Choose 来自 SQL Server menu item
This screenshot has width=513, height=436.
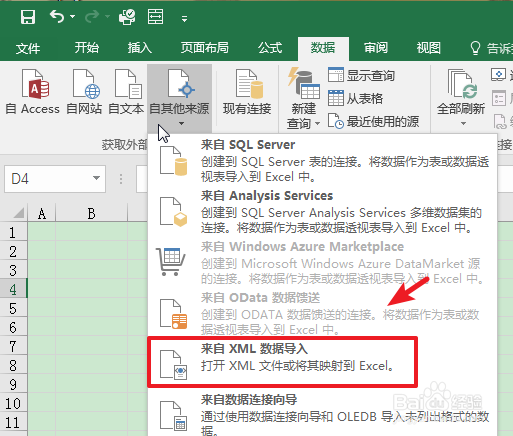(x=322, y=160)
